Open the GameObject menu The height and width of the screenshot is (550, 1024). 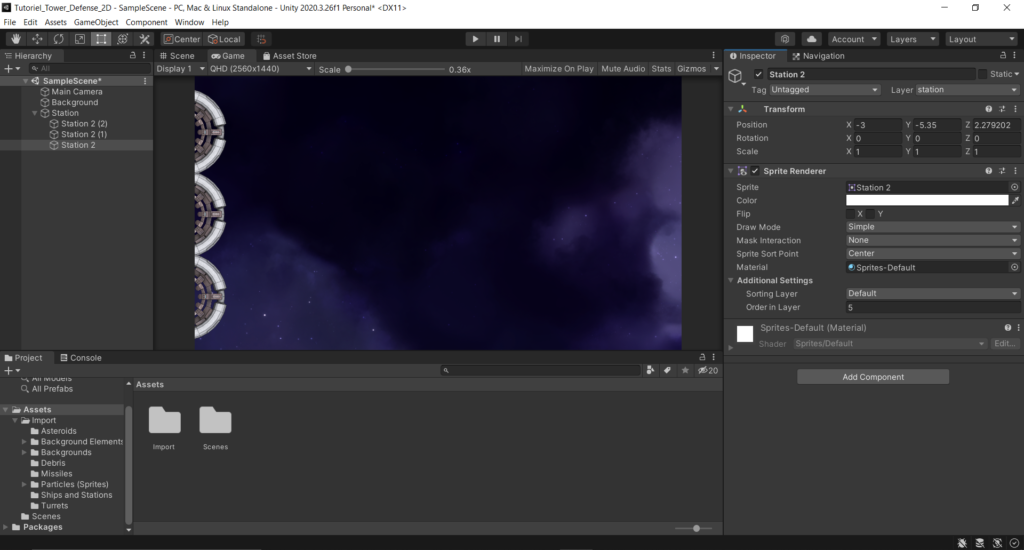pyautogui.click(x=96, y=22)
